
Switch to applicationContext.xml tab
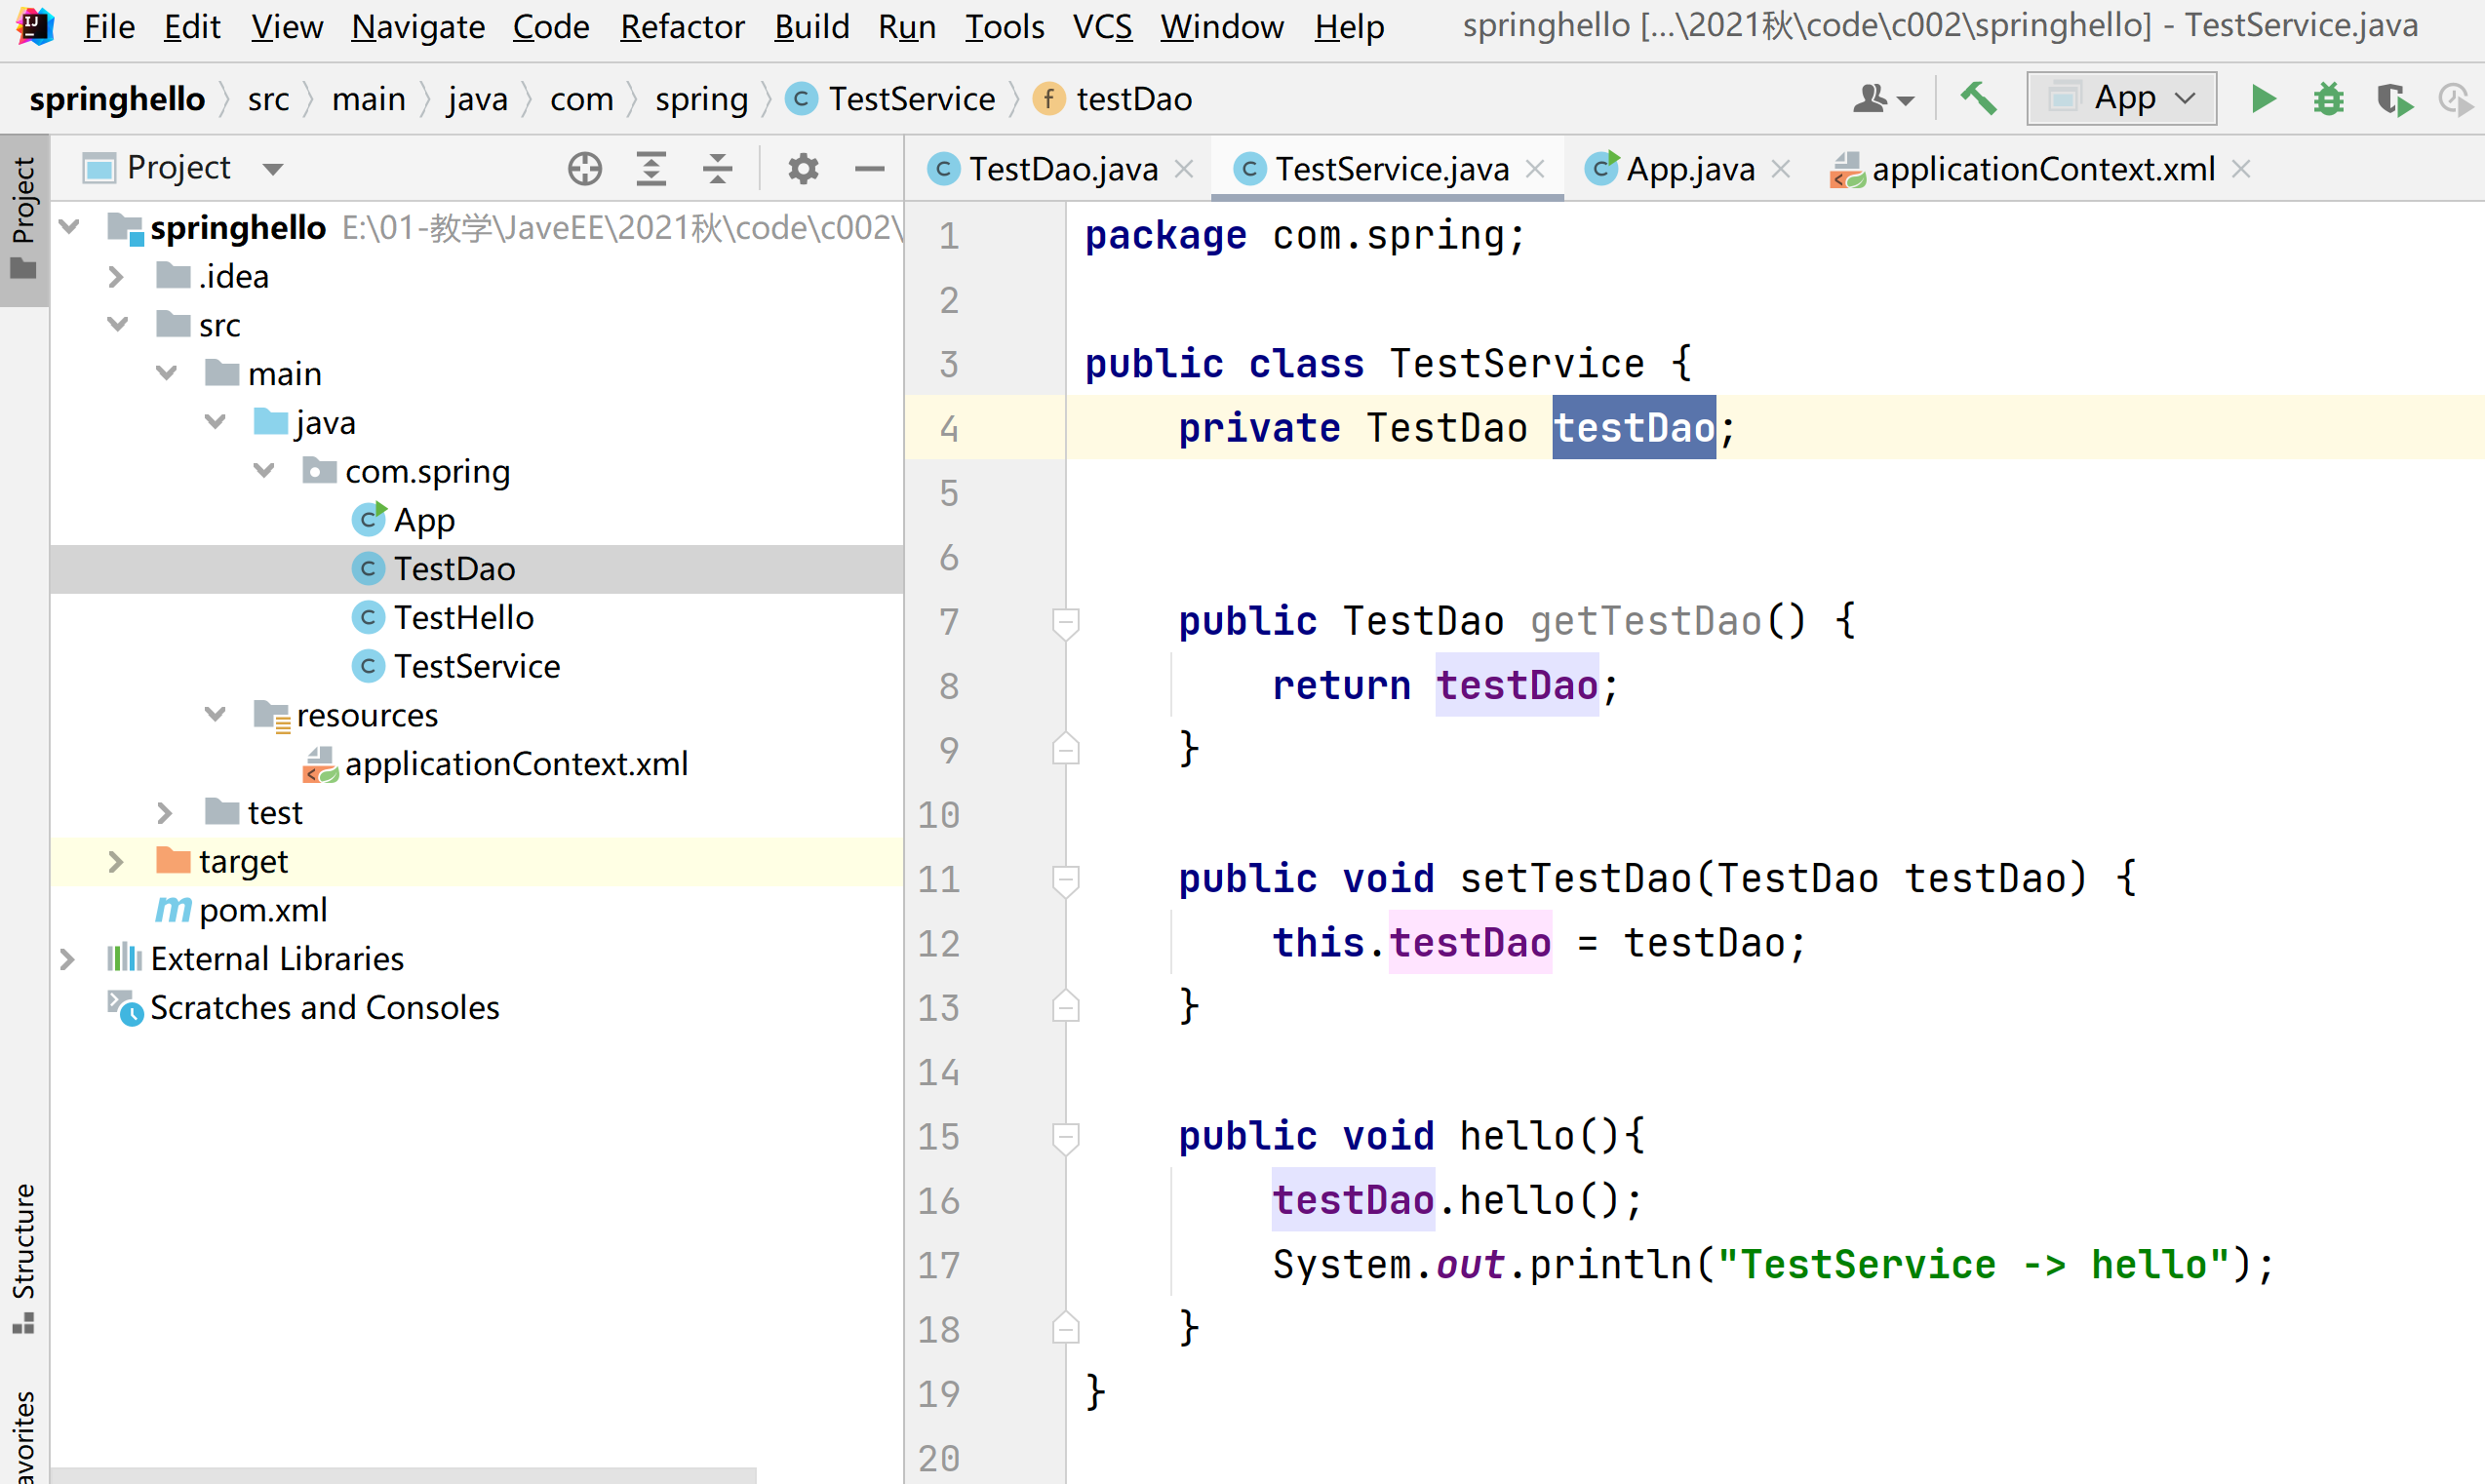2042,169
